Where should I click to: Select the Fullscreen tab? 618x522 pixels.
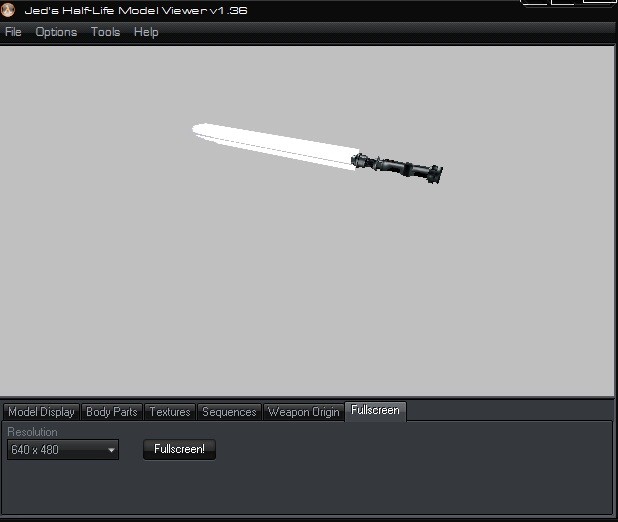tap(375, 411)
